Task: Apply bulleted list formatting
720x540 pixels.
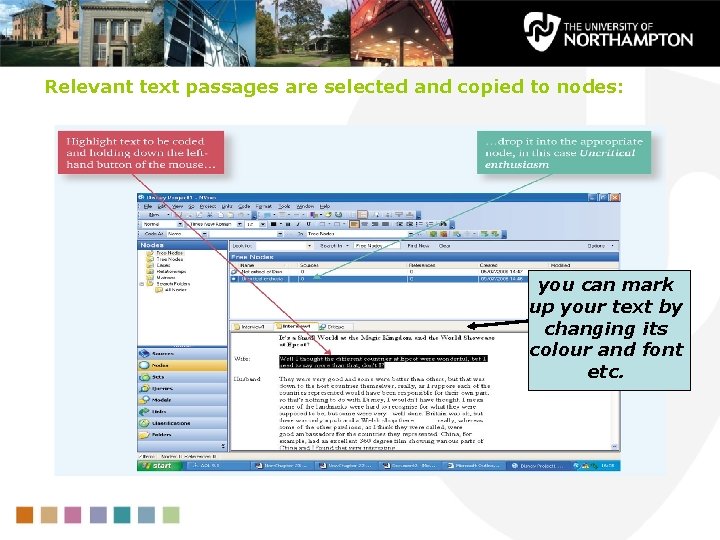Action: click(x=420, y=224)
